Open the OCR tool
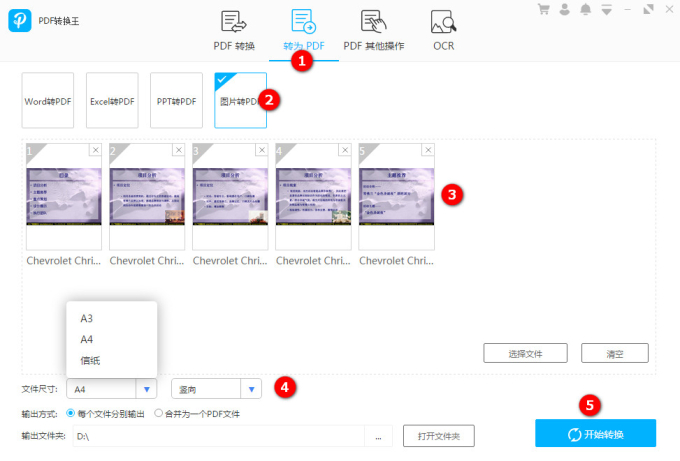The width and height of the screenshot is (680, 461). pyautogui.click(x=444, y=30)
